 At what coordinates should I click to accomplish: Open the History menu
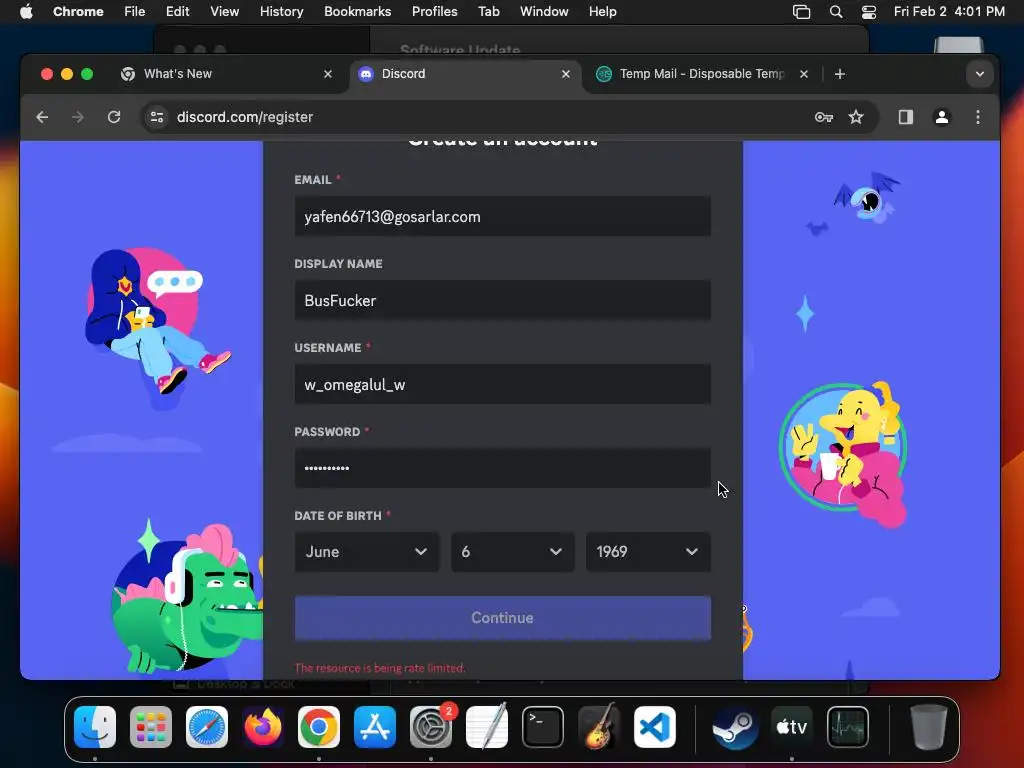281,12
